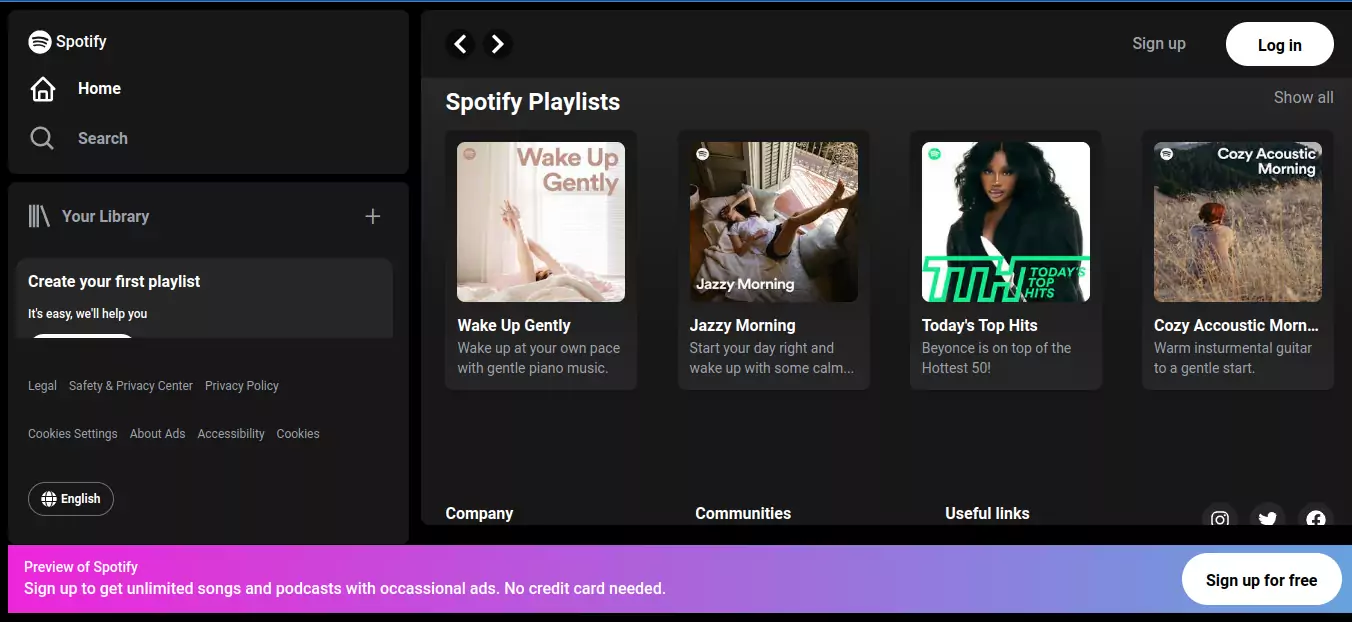The height and width of the screenshot is (622, 1352).
Task: Open Cookies Settings
Action: click(x=72, y=433)
